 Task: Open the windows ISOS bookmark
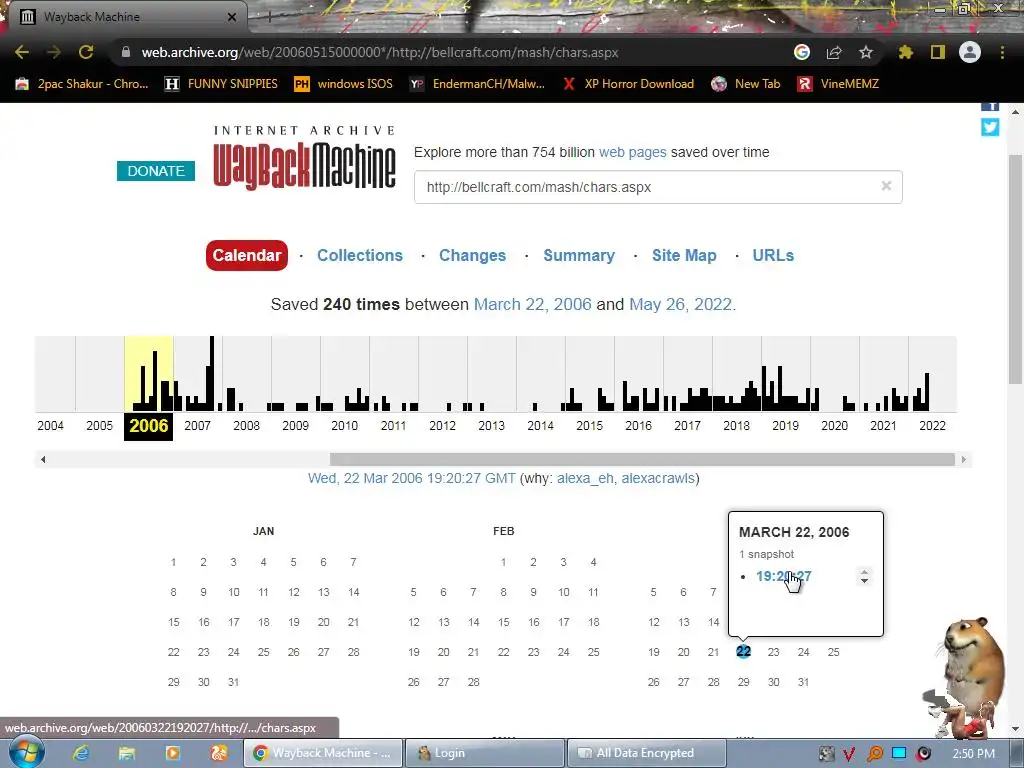[344, 84]
